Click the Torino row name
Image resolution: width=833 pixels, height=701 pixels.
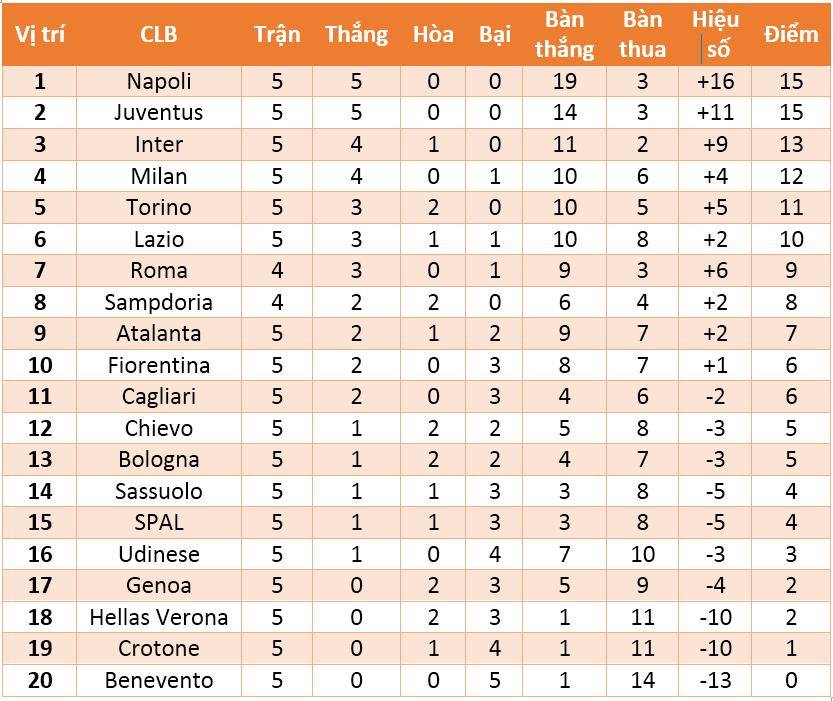(x=159, y=207)
